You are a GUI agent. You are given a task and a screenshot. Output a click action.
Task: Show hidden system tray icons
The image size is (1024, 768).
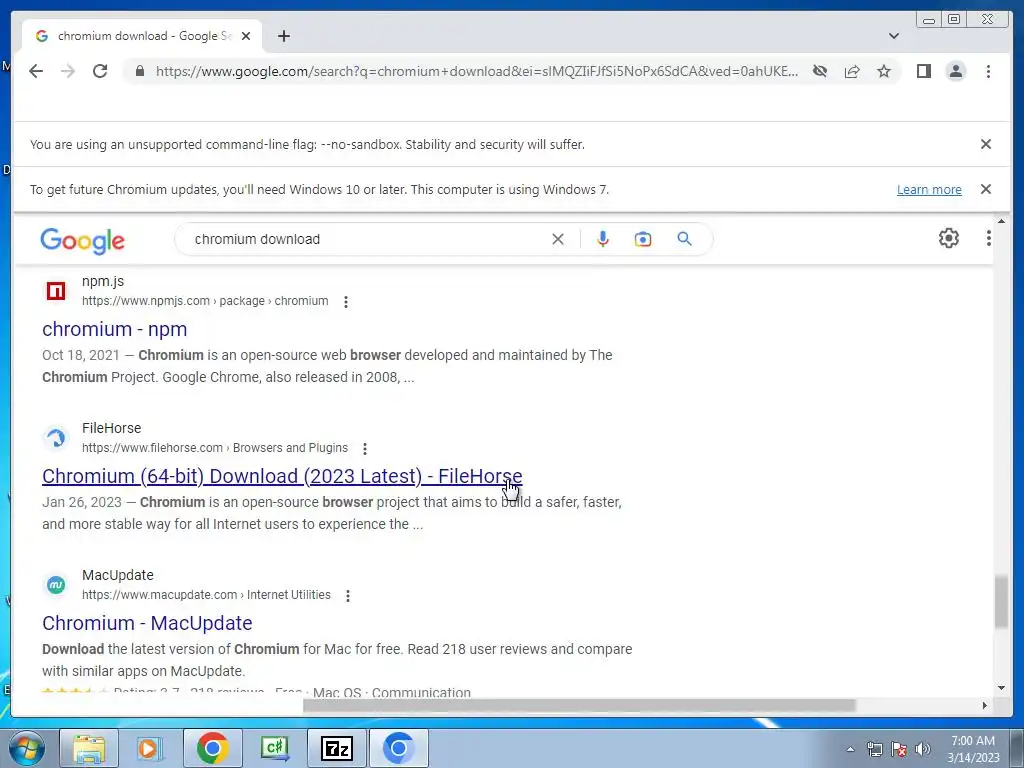pos(850,749)
